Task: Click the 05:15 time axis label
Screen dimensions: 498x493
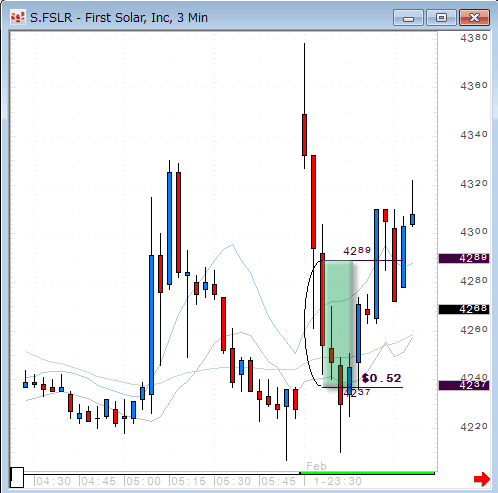Action: tap(188, 481)
